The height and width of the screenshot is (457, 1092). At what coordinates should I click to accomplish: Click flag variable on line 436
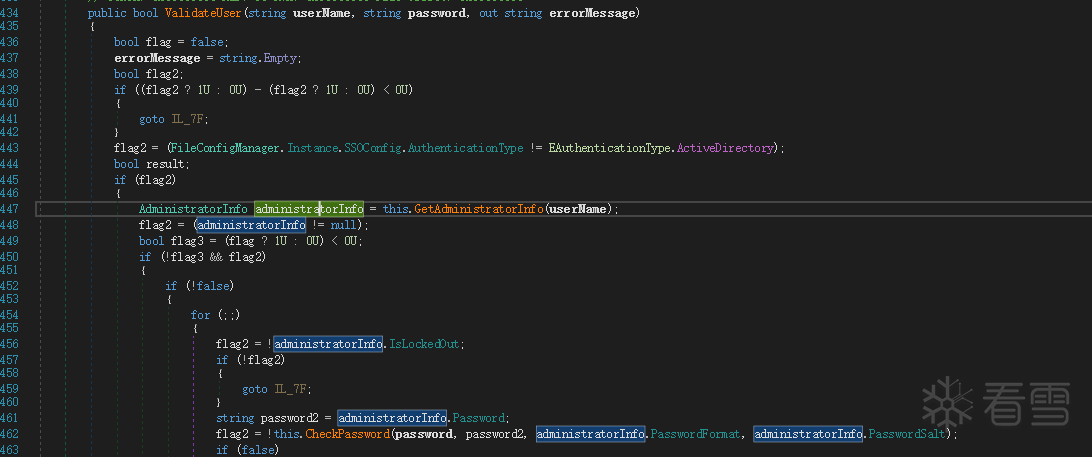click(x=158, y=42)
